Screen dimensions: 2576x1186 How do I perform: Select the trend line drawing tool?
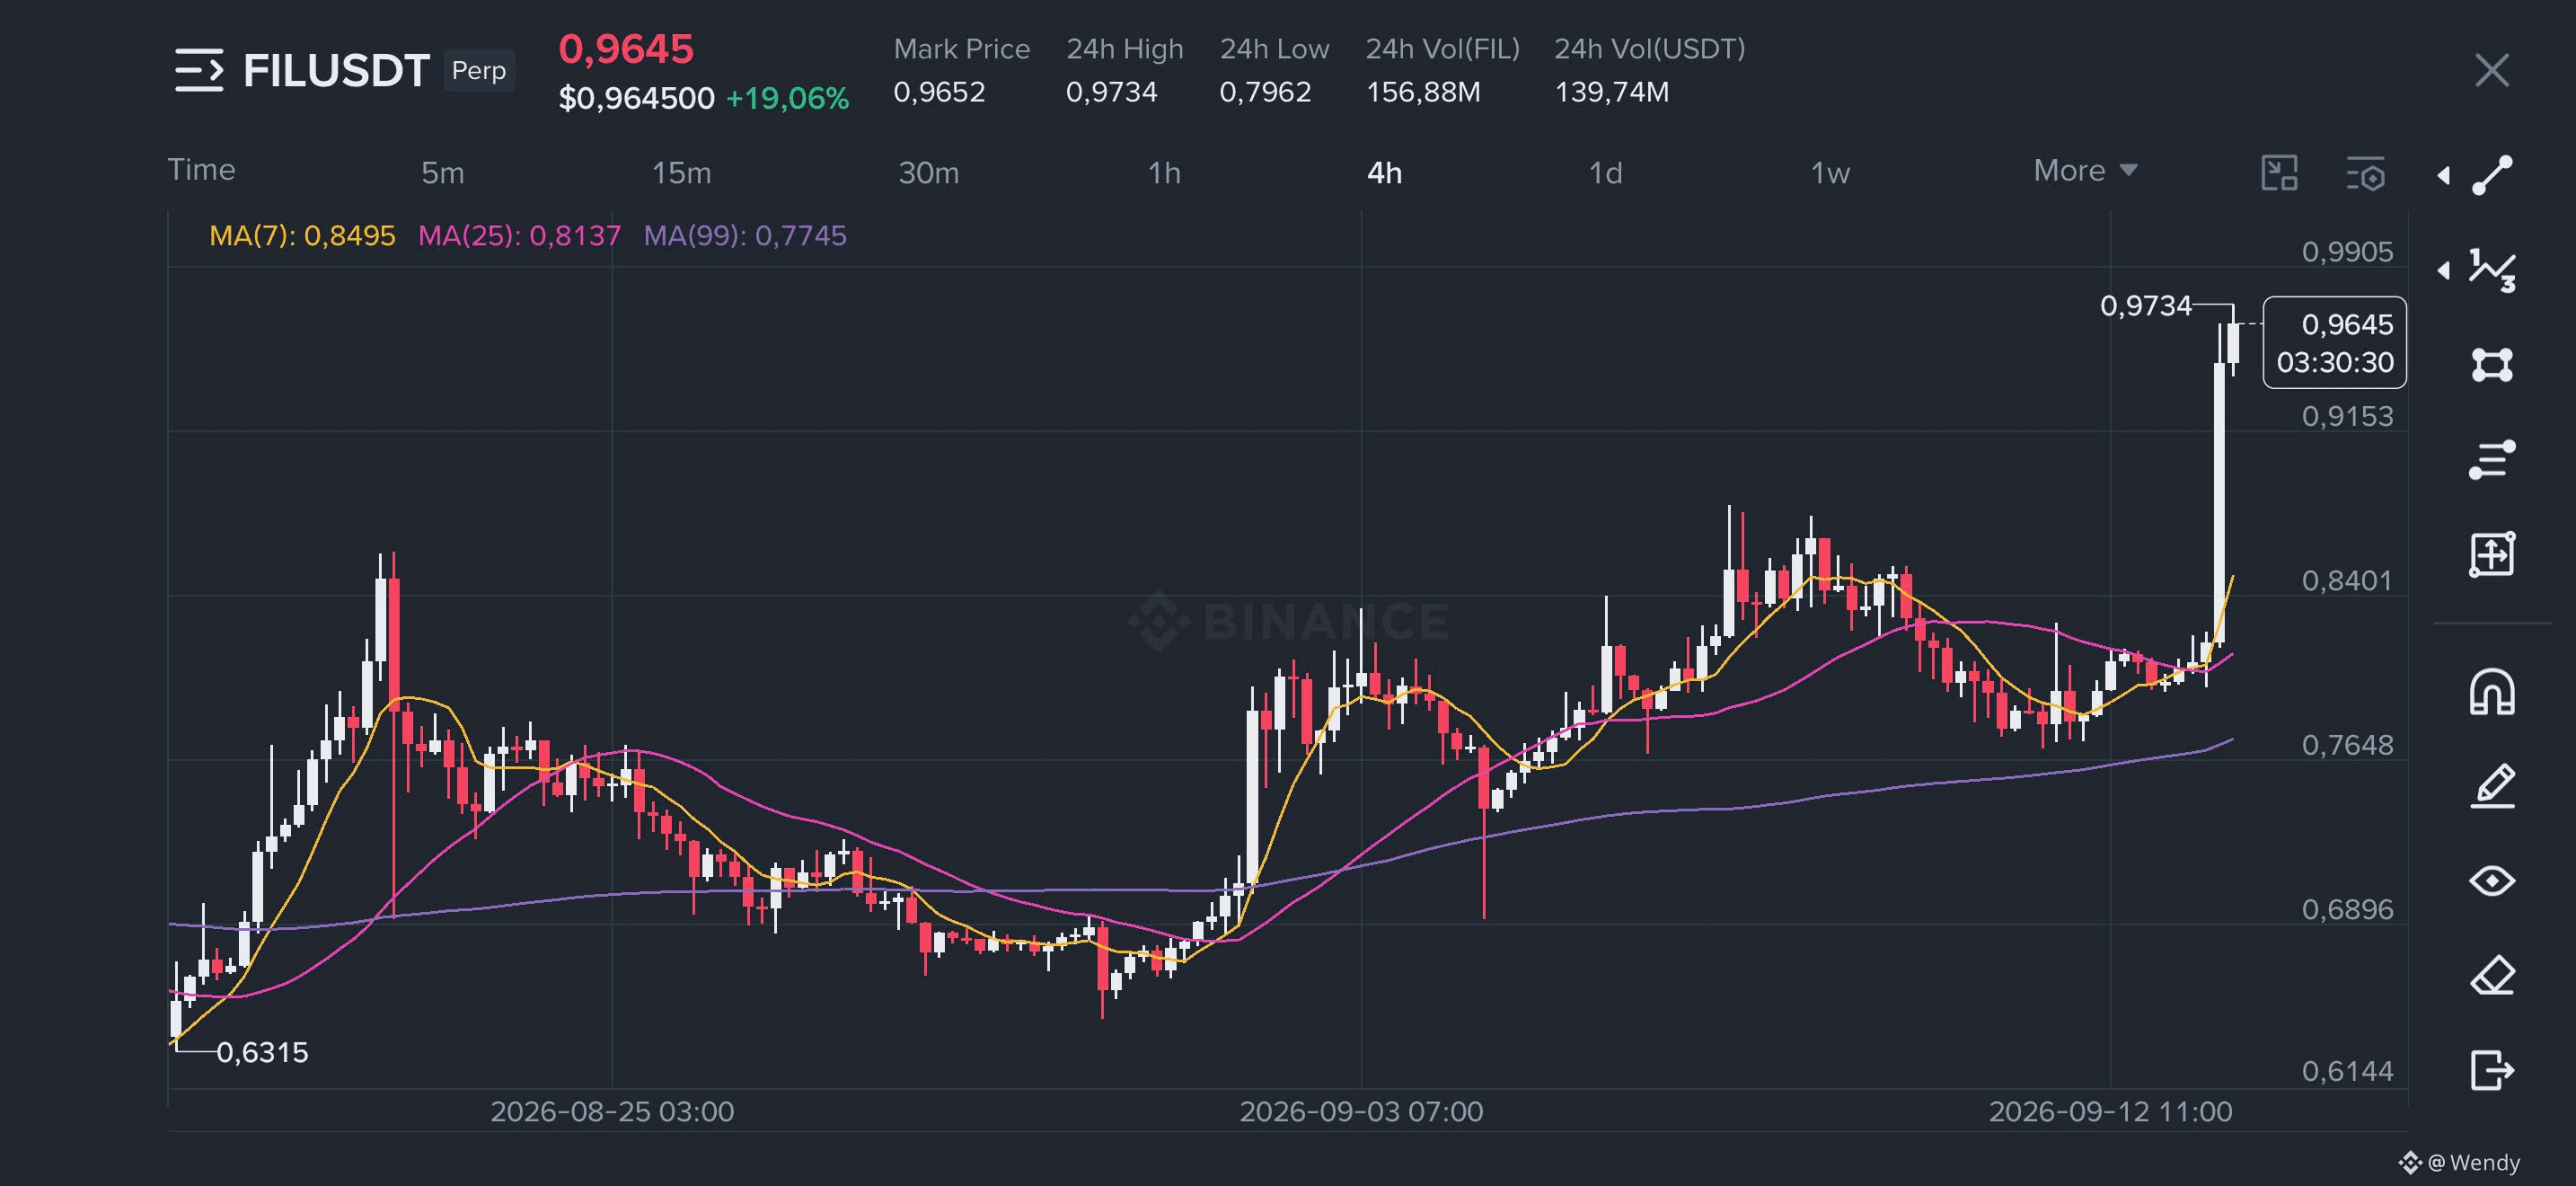2492,175
